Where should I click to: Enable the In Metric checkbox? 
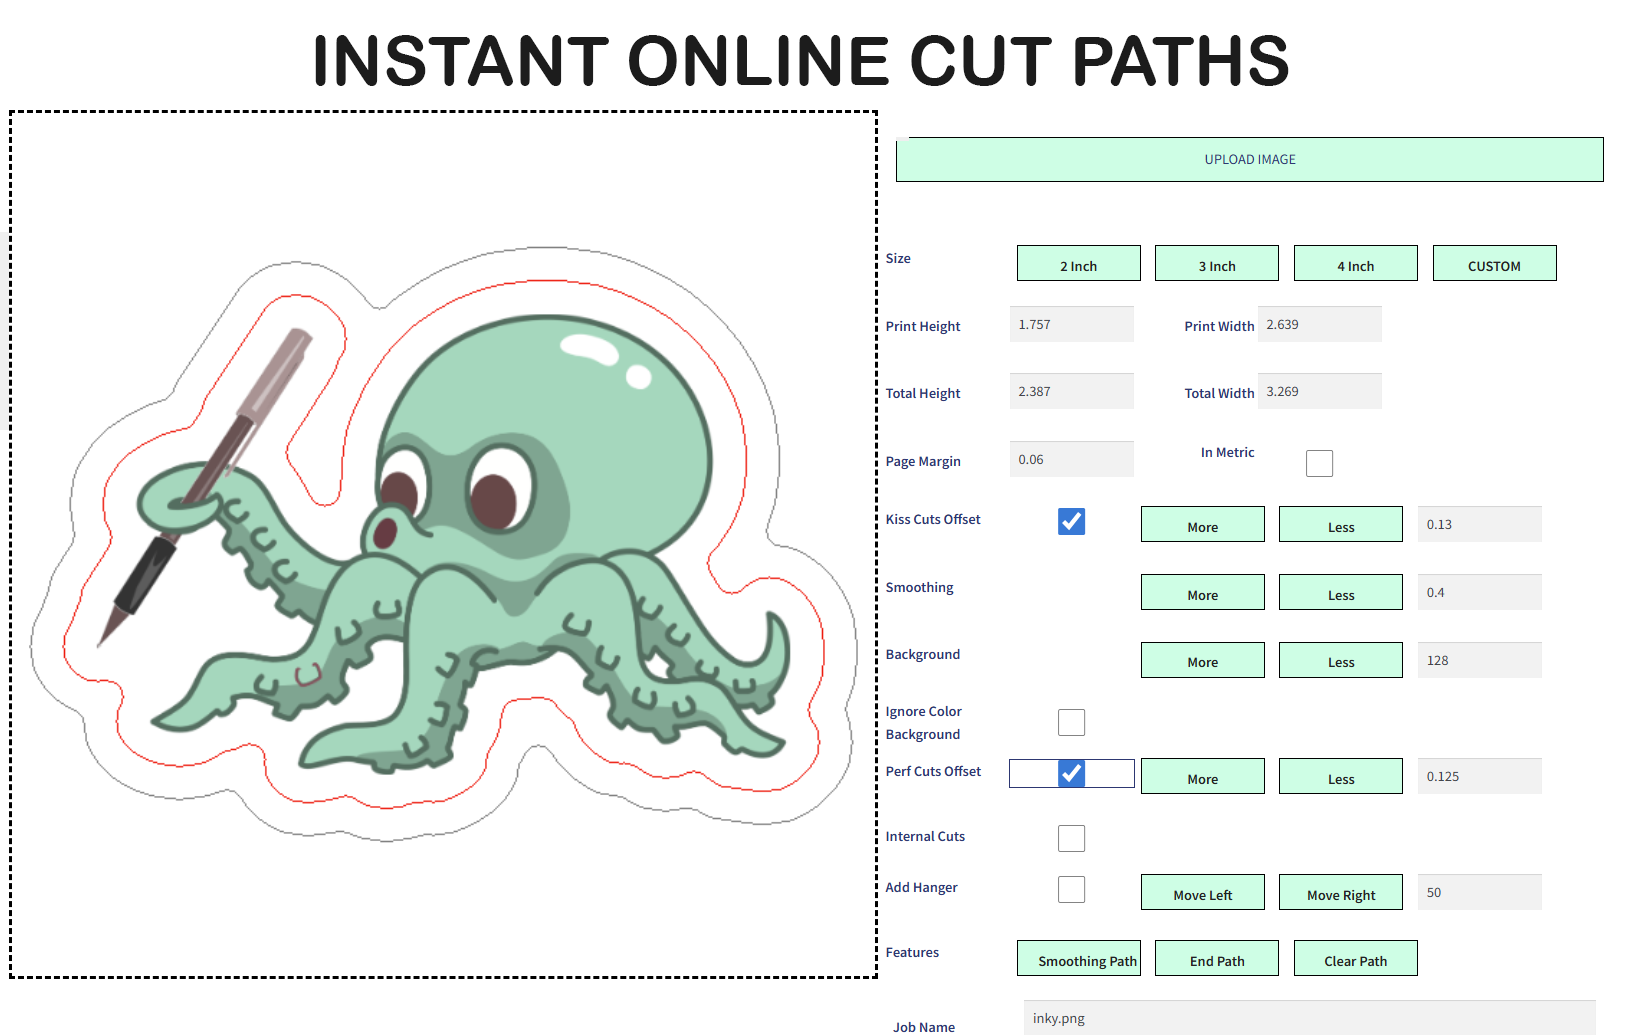point(1319,462)
